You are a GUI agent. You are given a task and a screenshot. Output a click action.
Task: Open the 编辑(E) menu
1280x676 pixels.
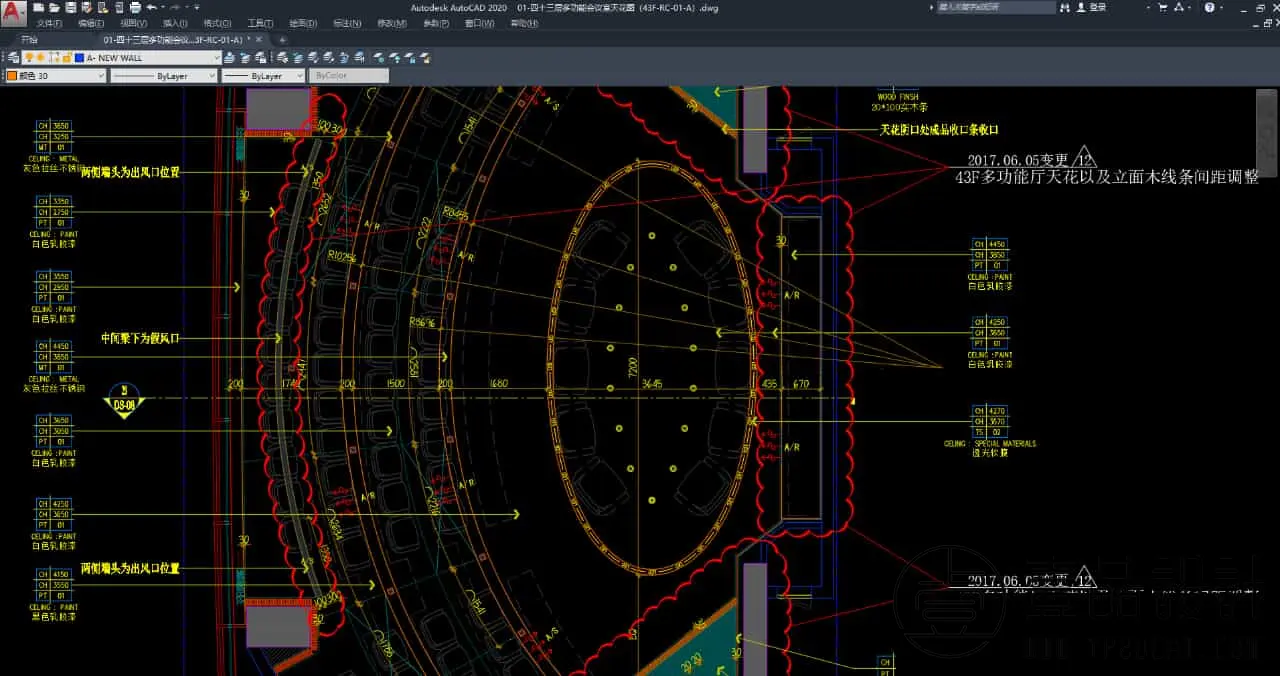point(91,23)
